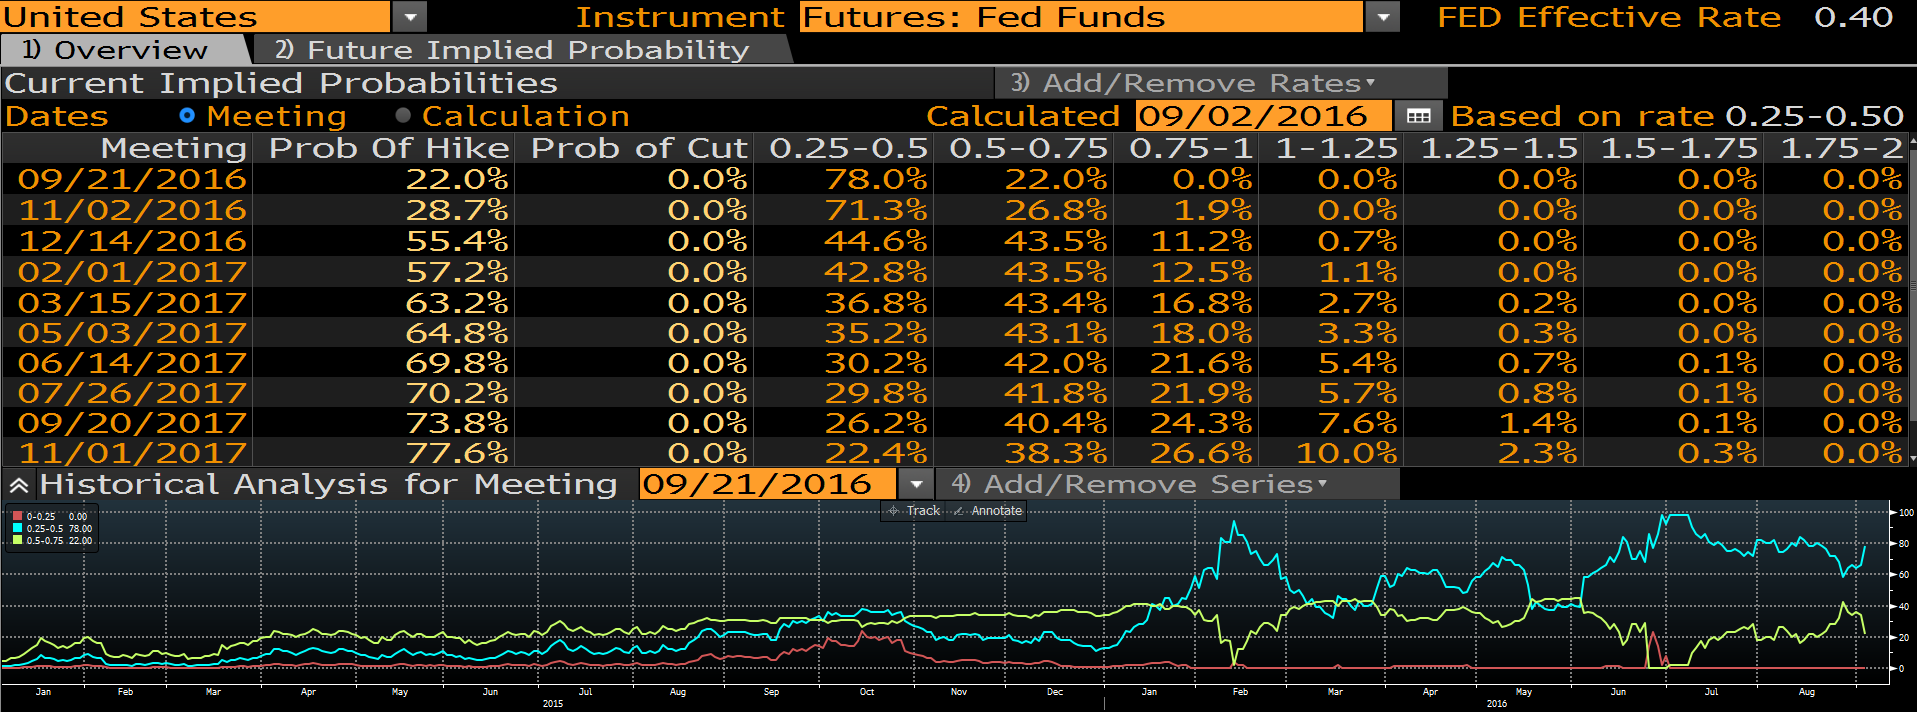Expand the meeting date 09/21/2016 dropdown

tap(915, 485)
